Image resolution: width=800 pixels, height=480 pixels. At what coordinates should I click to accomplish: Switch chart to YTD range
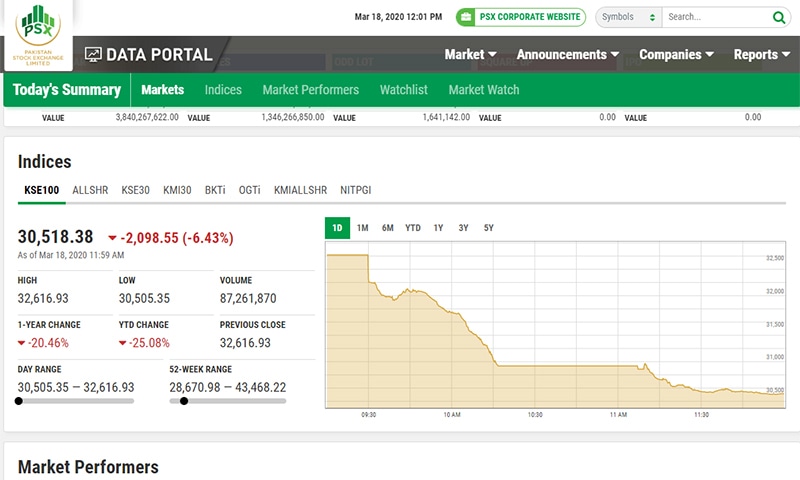[x=413, y=228]
